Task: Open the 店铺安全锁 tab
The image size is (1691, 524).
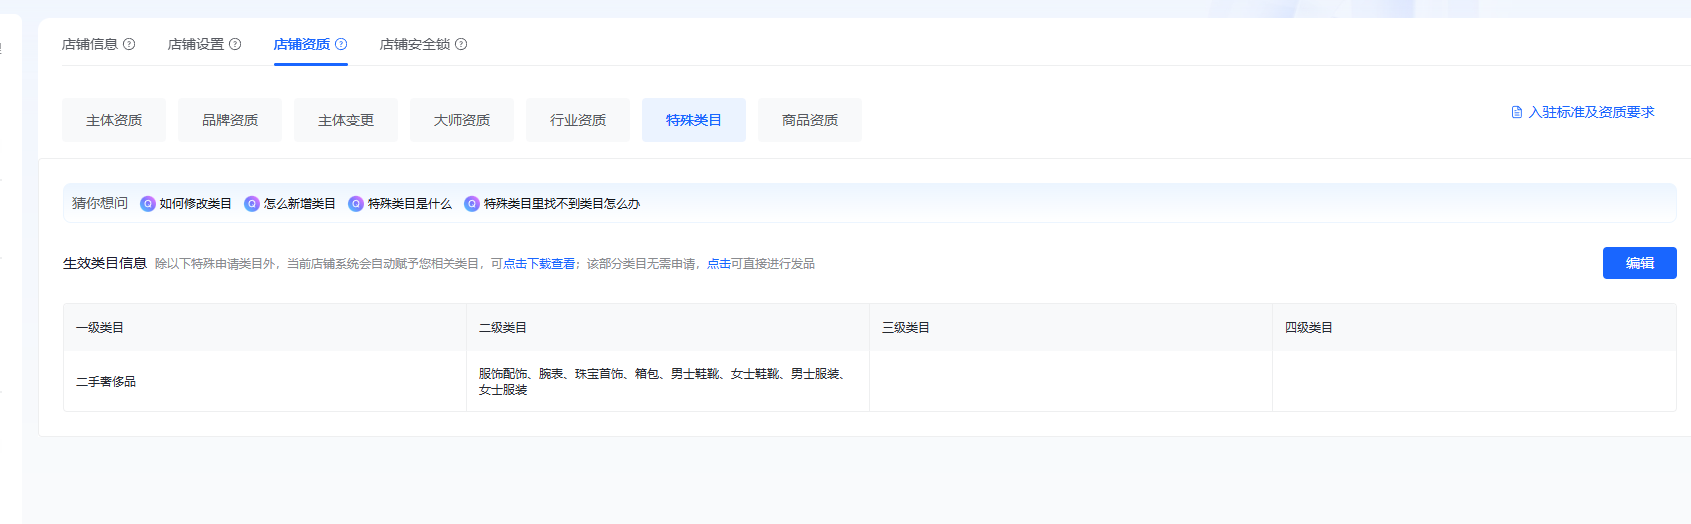Action: [x=415, y=44]
